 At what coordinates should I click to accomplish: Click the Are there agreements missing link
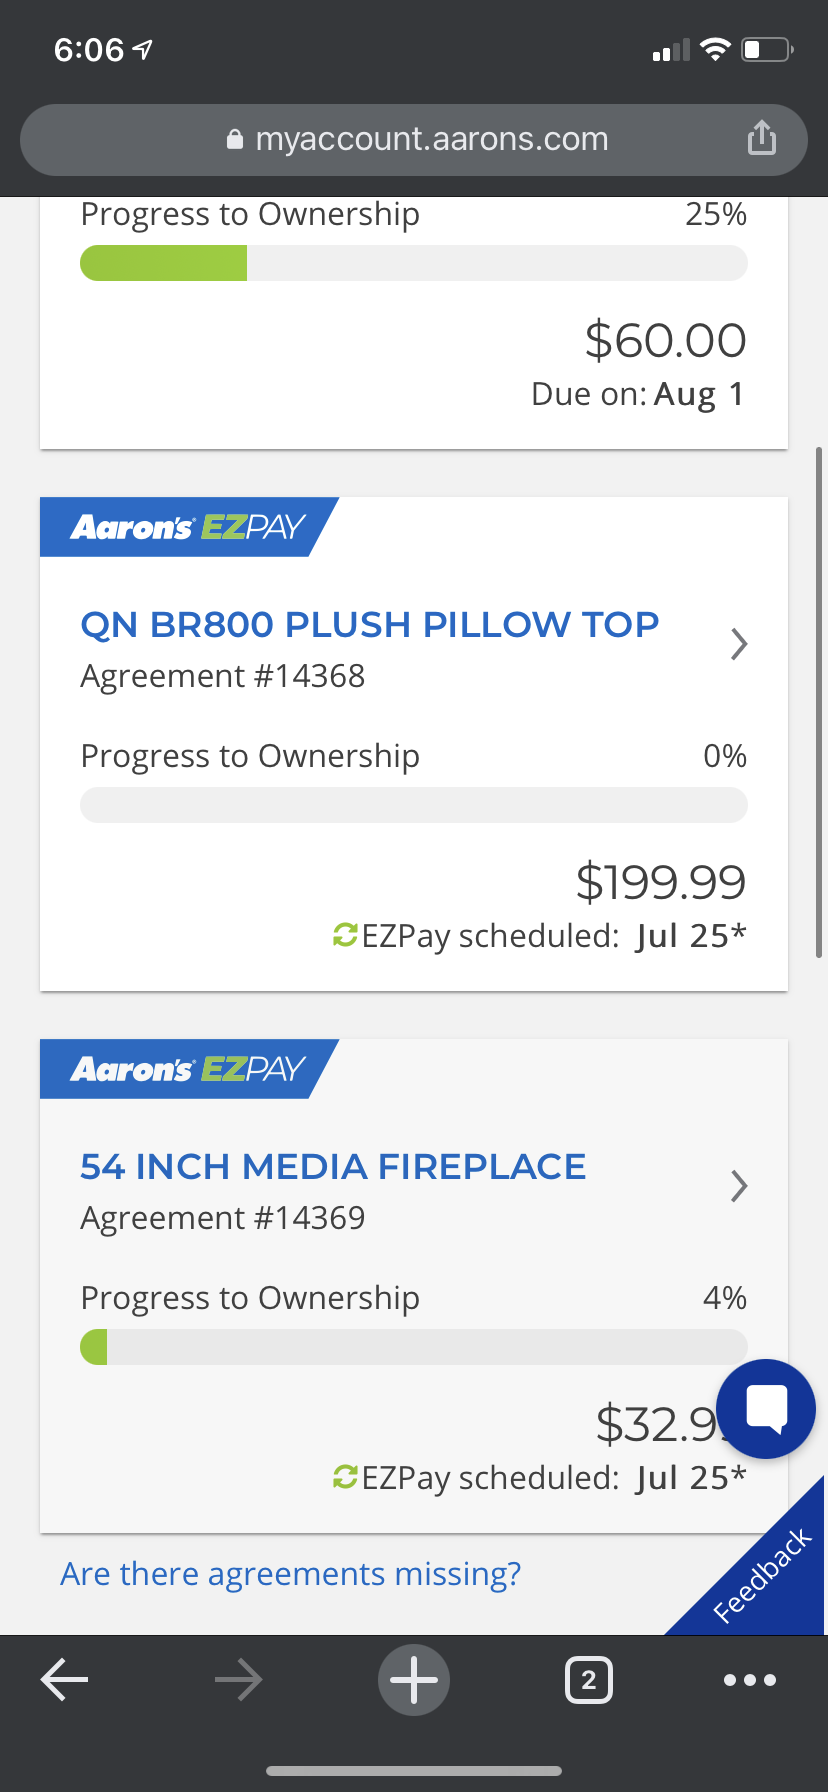coord(290,1574)
